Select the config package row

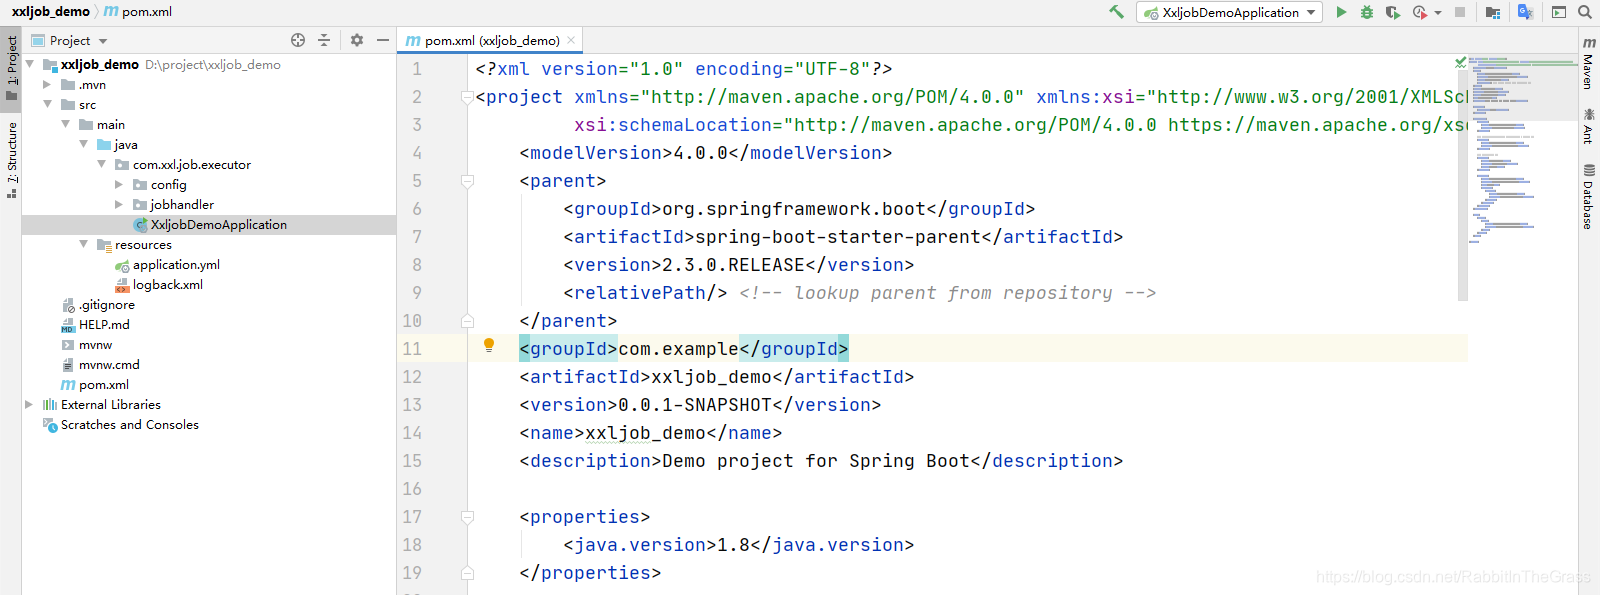(x=209, y=185)
